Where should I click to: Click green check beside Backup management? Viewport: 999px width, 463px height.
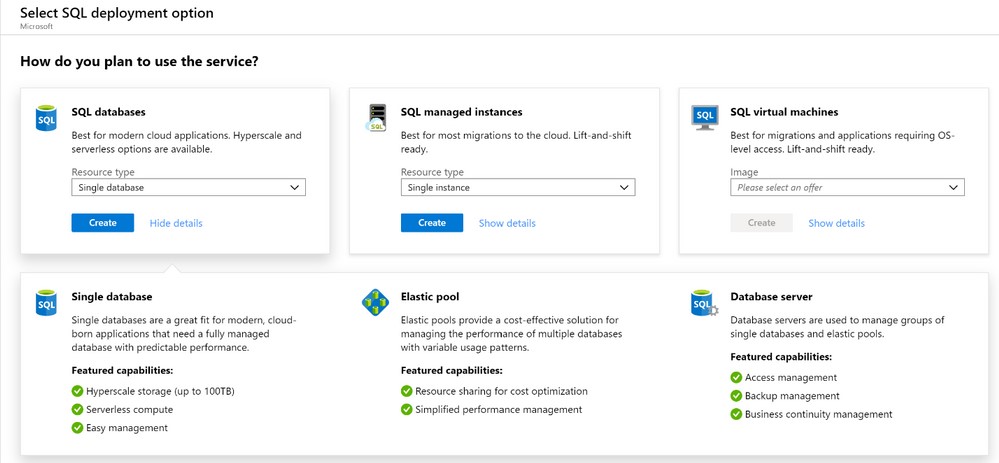[x=736, y=395]
